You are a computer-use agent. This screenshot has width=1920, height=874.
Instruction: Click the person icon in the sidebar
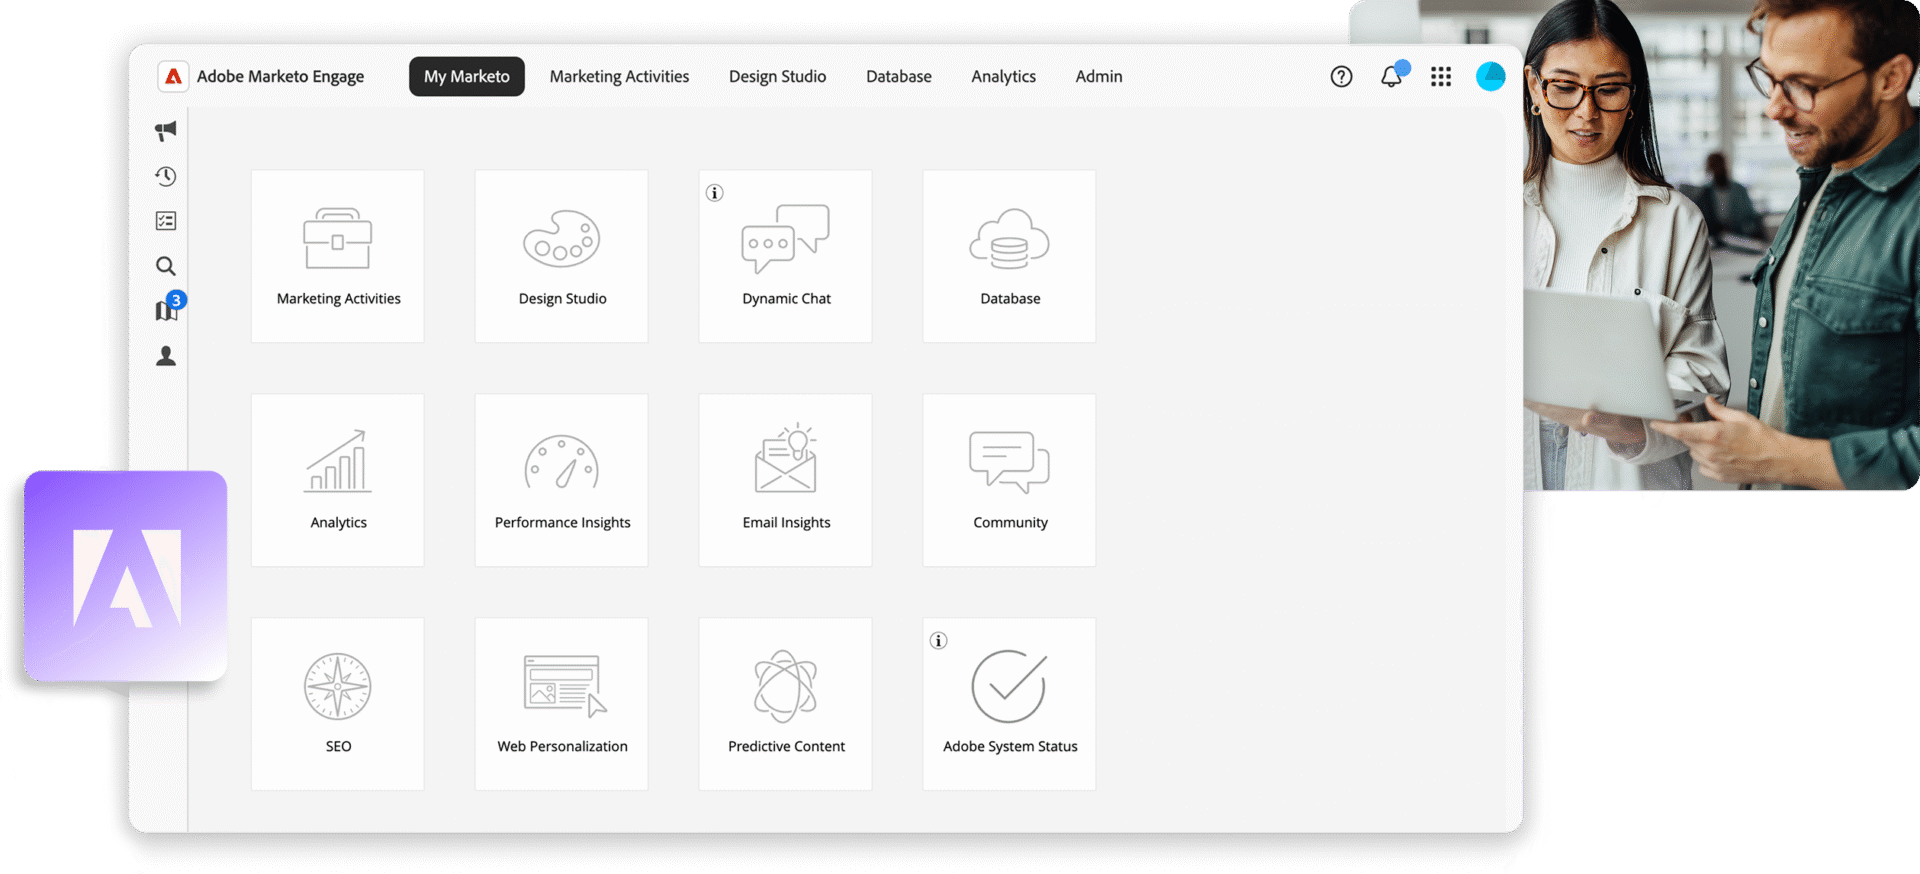tap(166, 356)
